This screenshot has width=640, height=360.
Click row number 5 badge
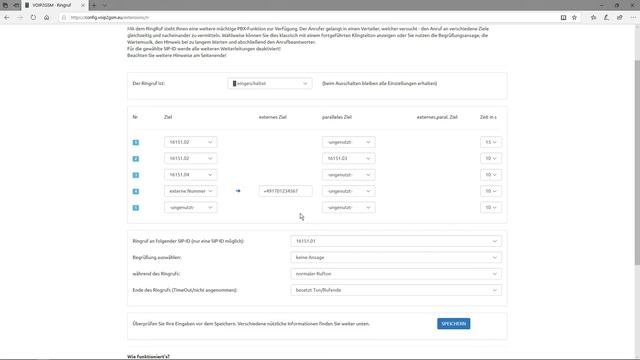tap(136, 208)
